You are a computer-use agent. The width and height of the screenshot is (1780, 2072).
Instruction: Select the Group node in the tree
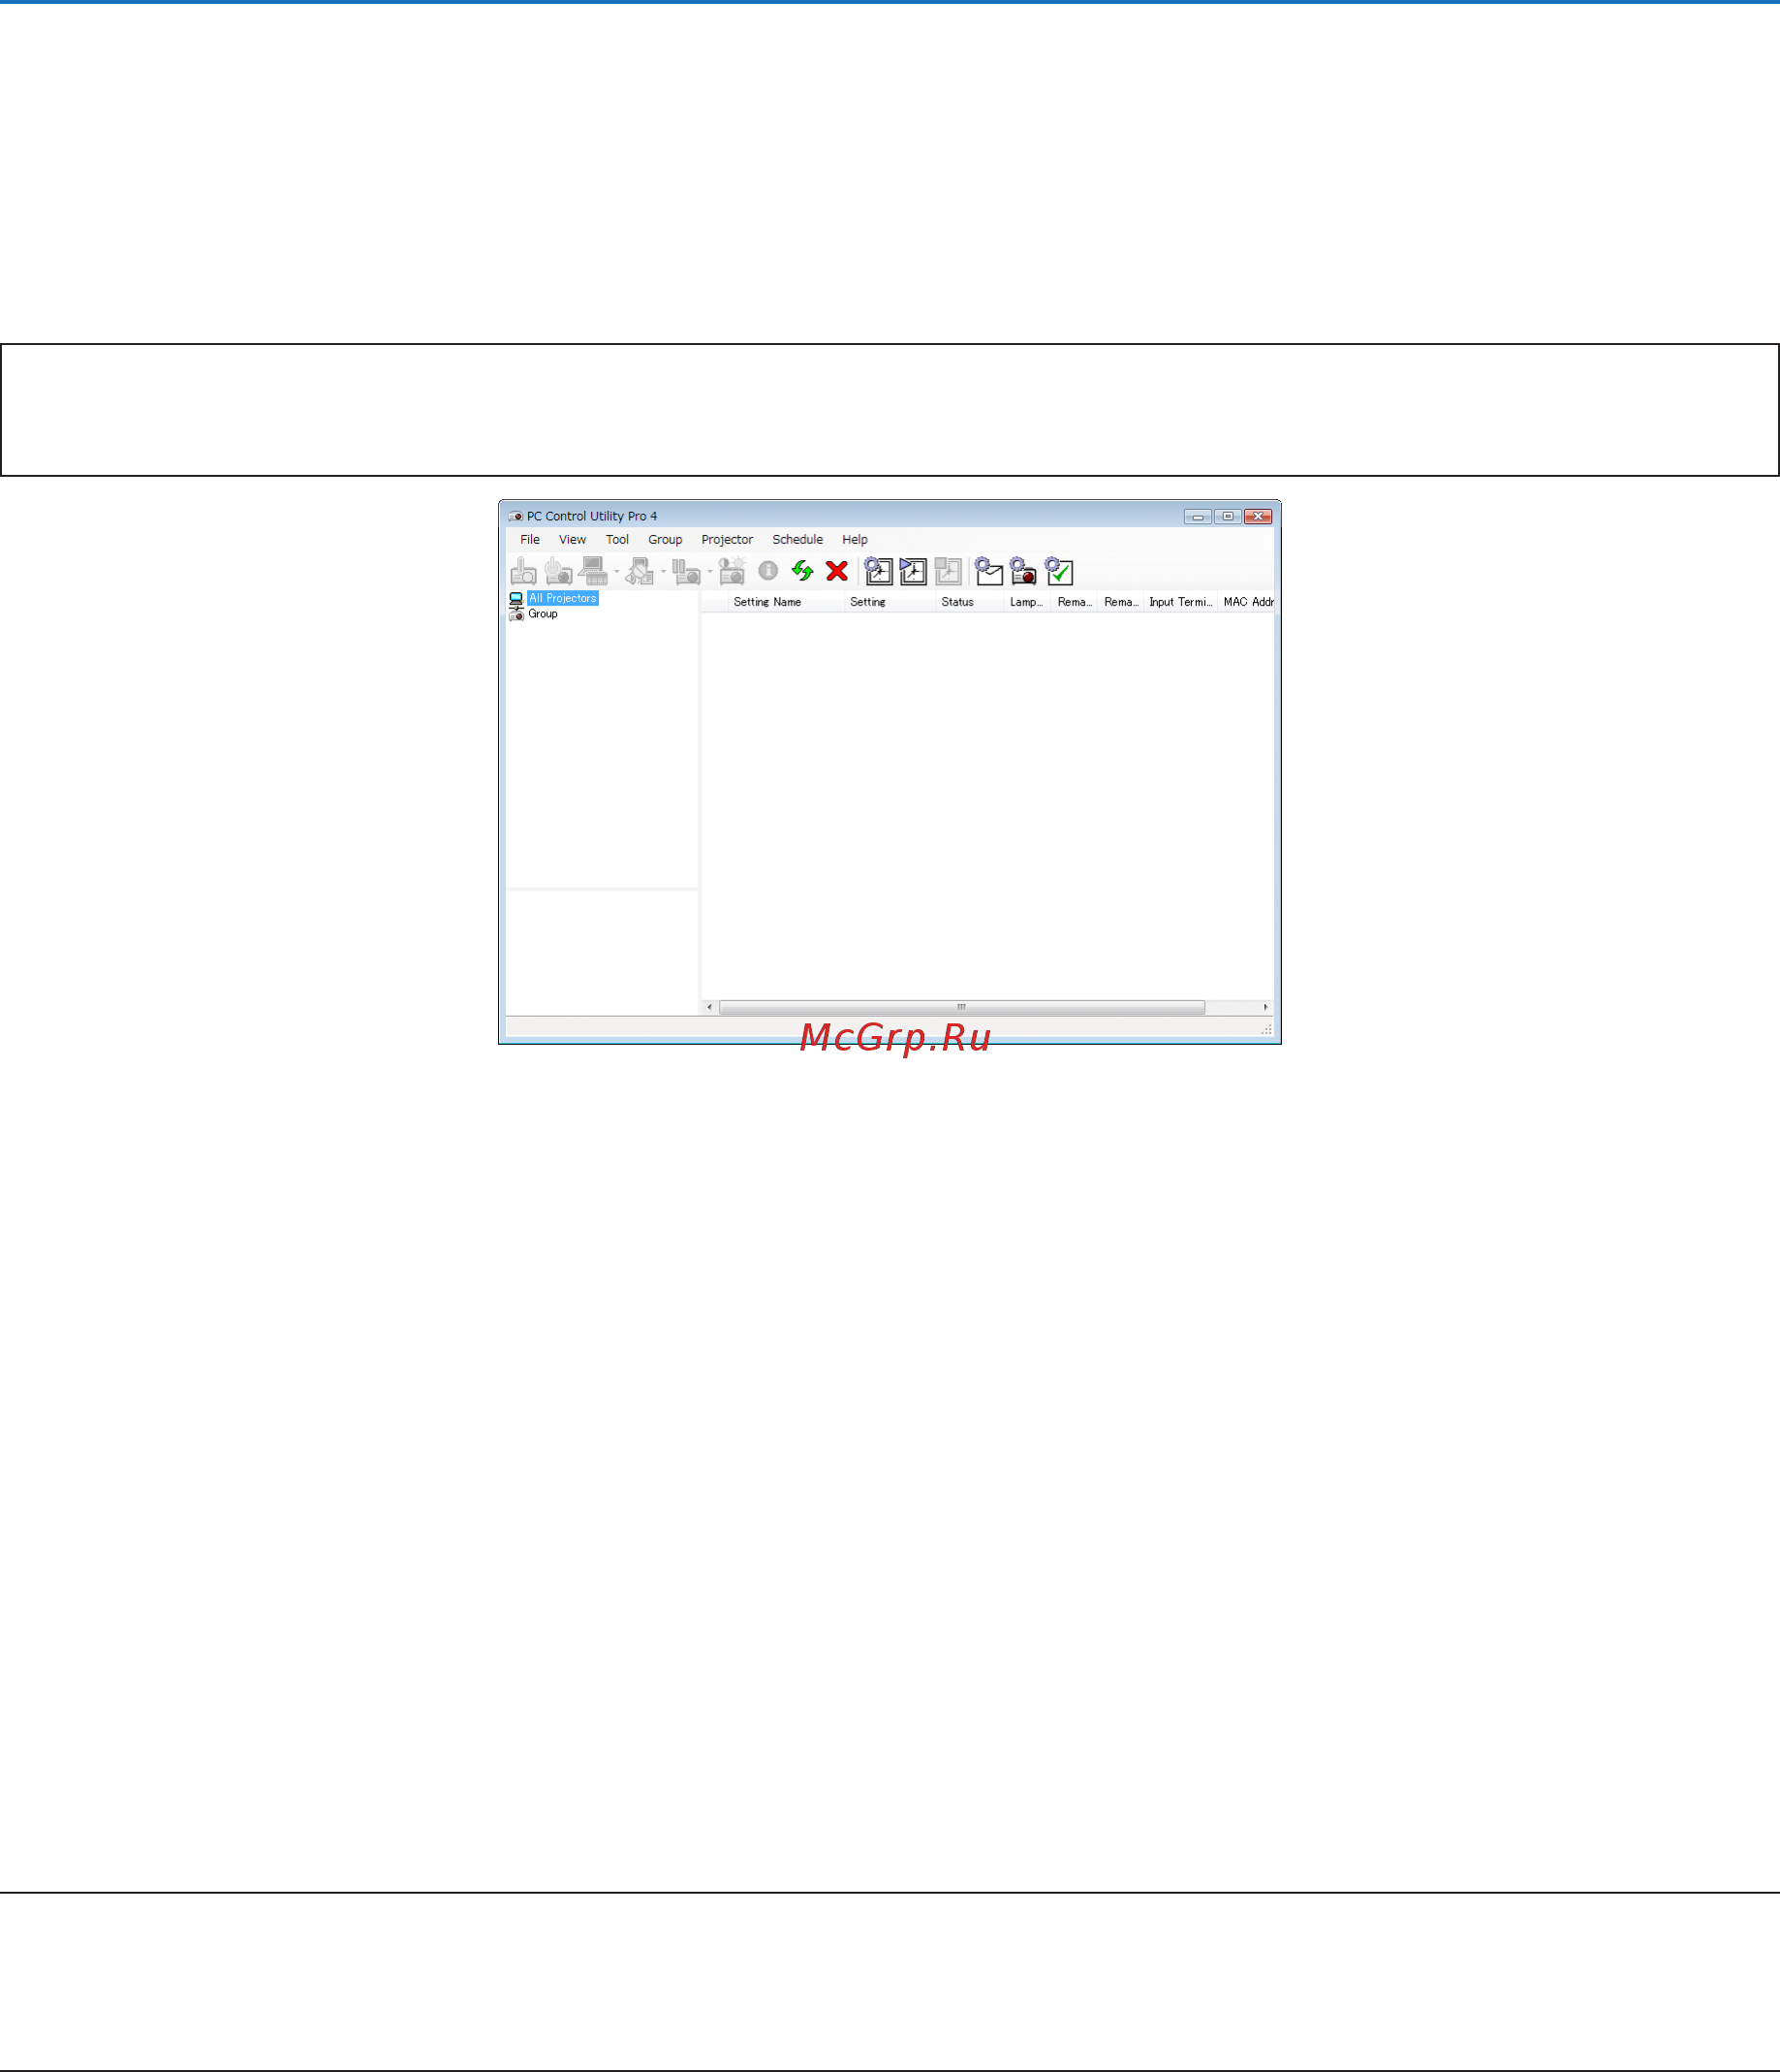coord(543,614)
